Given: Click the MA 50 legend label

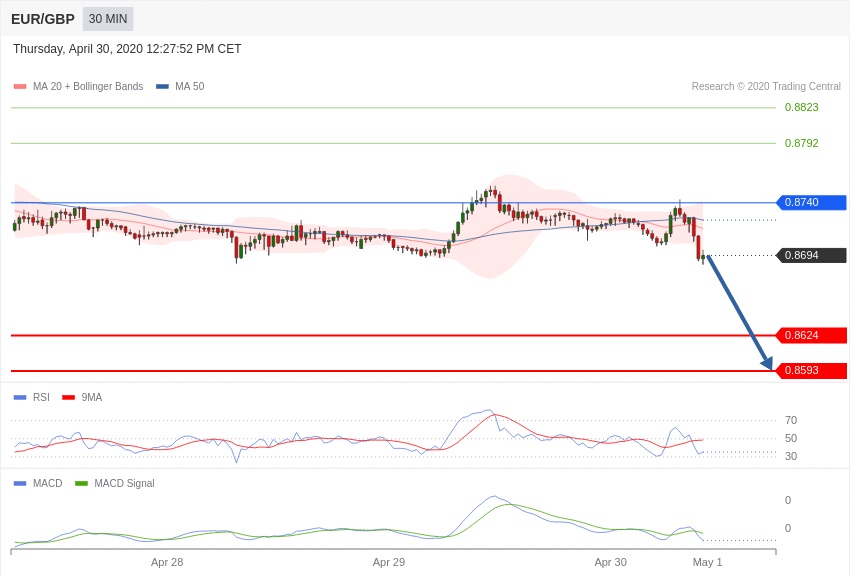Looking at the screenshot, I should click(190, 86).
